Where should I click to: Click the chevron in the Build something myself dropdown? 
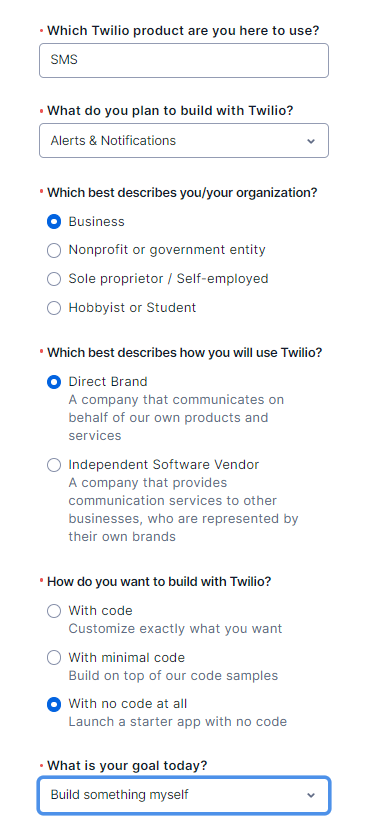tap(311, 795)
